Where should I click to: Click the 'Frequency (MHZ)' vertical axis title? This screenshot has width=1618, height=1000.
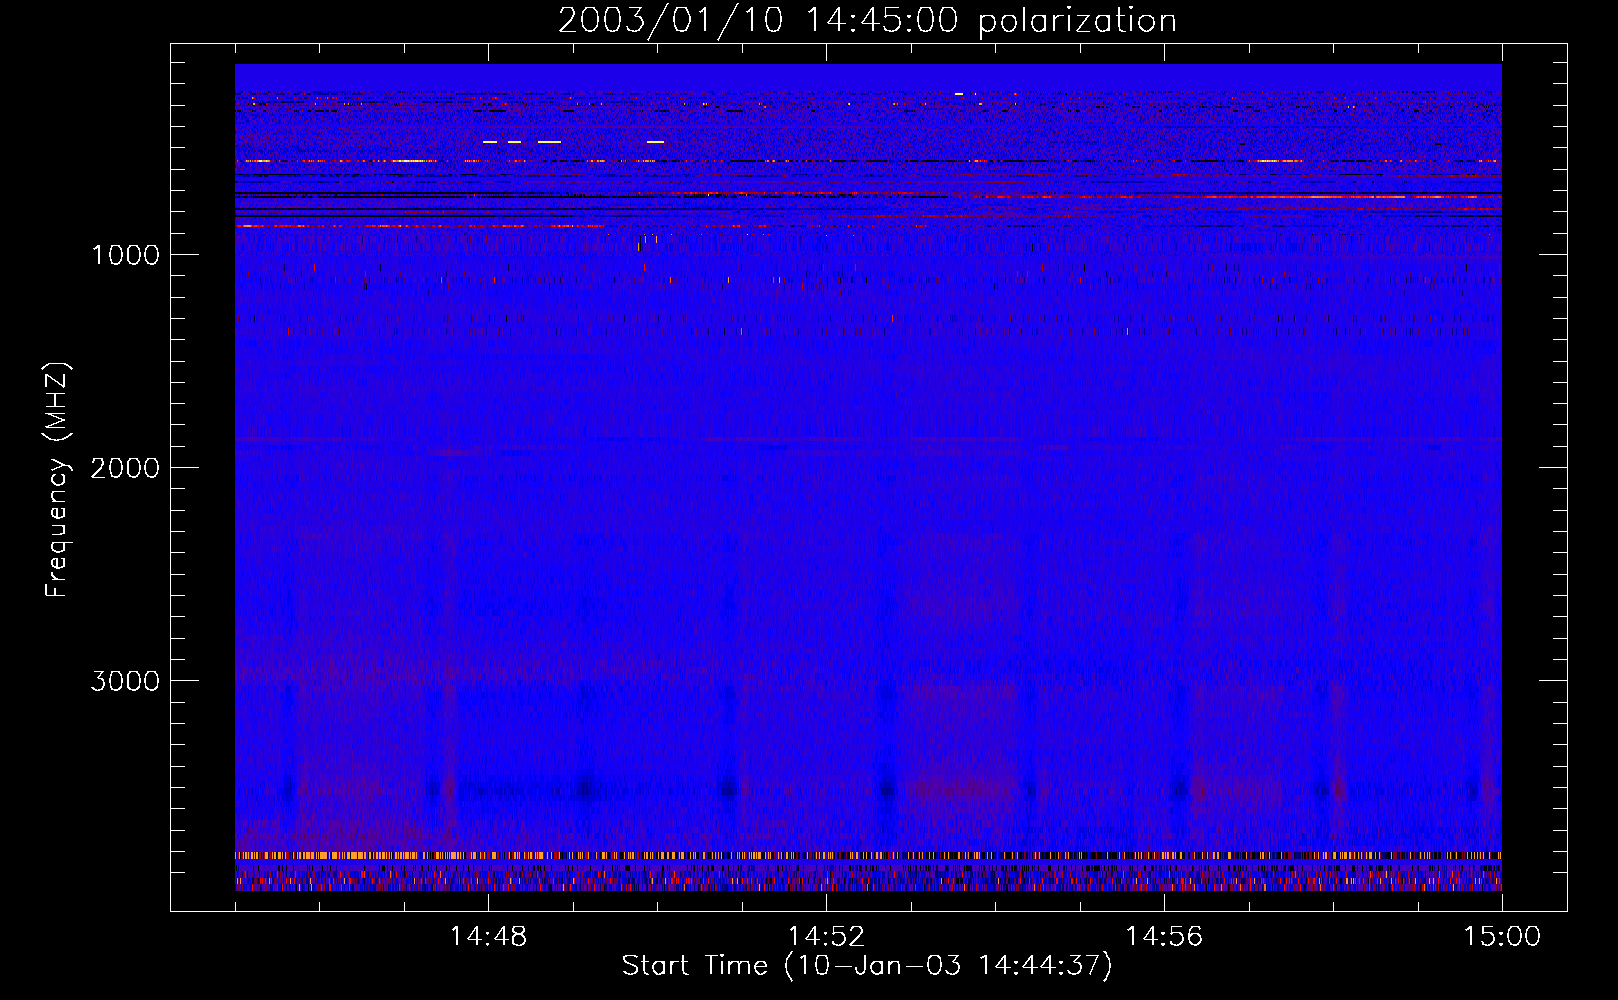click(57, 480)
